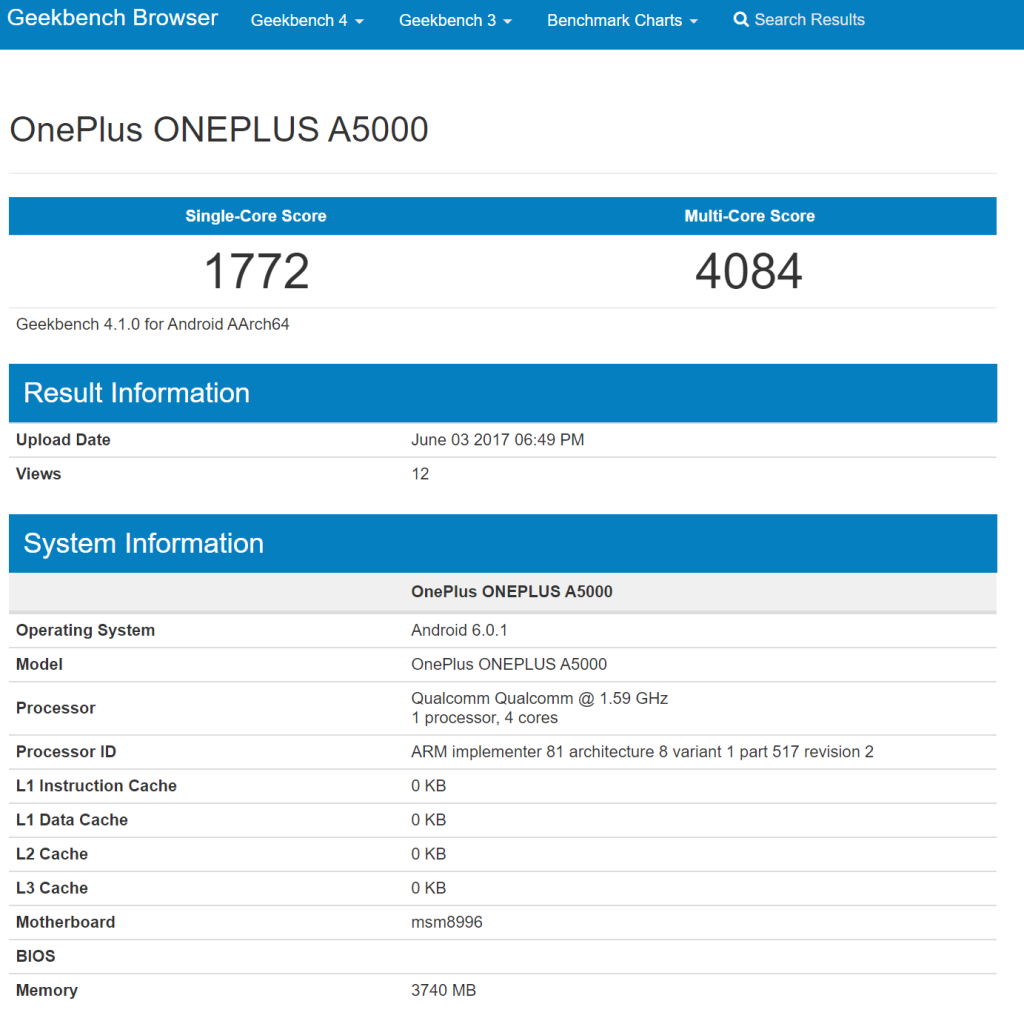The image size is (1024, 1024).
Task: Open the Geekbench Browser home logo
Action: point(112,18)
